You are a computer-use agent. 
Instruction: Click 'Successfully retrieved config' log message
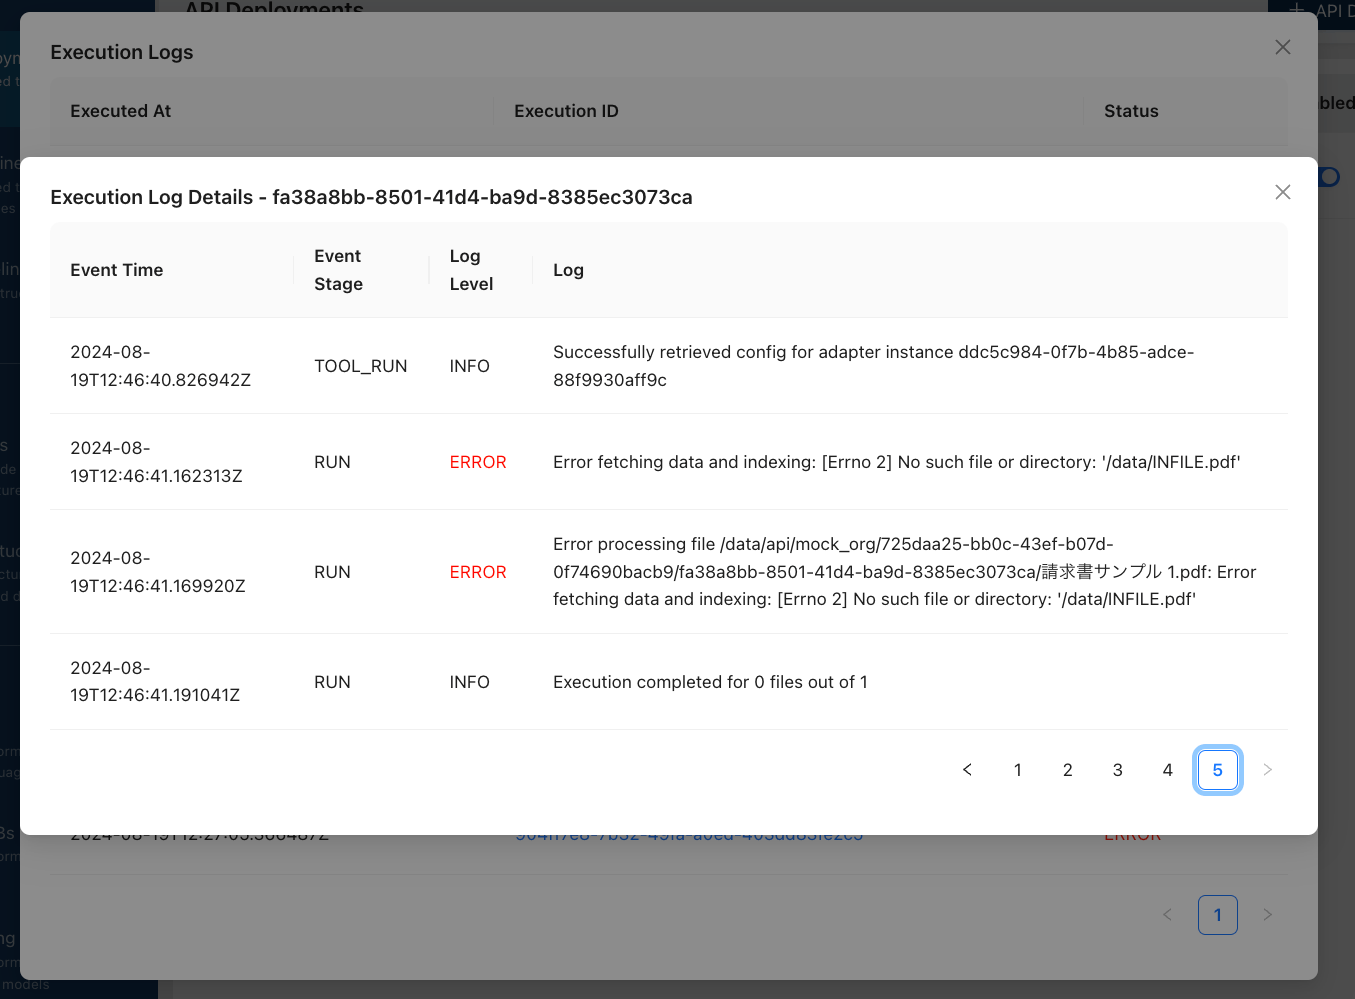(873, 366)
